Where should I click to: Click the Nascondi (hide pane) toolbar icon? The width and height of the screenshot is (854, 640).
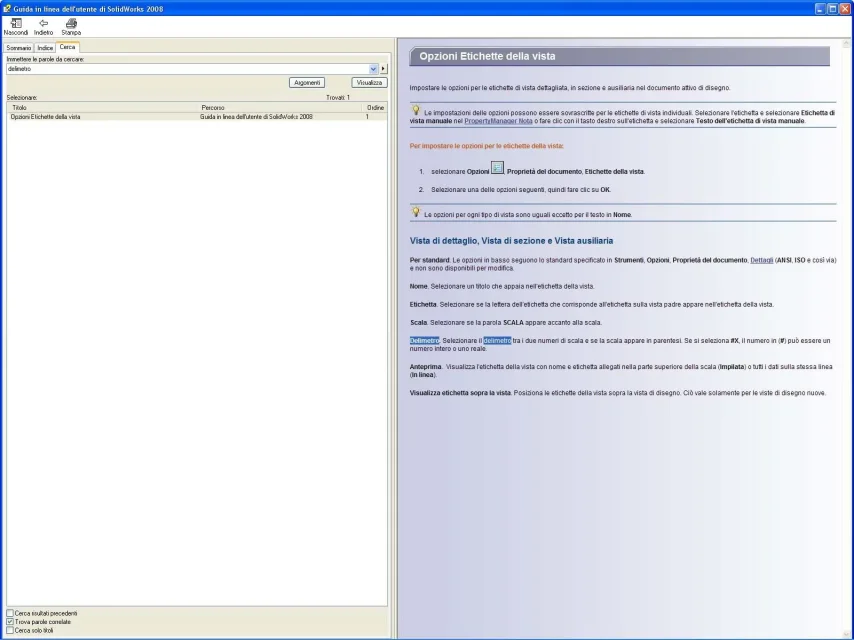(15, 23)
